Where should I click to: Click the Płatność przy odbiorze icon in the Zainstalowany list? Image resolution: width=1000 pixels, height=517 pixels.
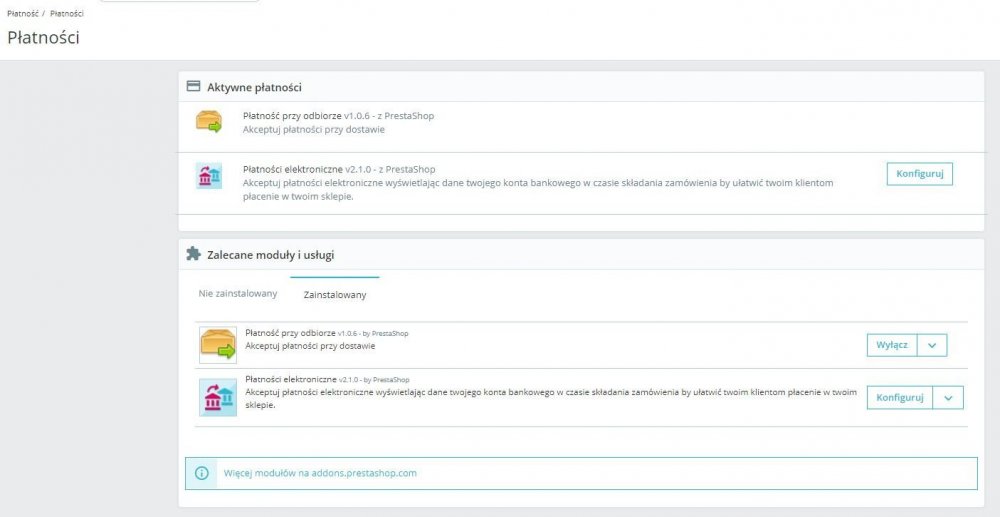pos(218,345)
